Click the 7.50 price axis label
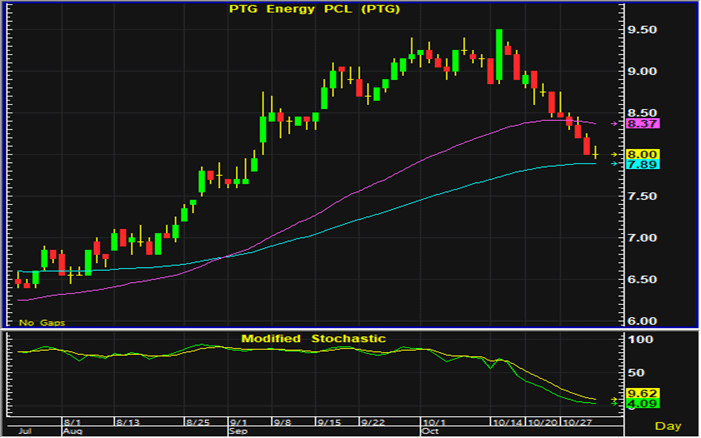 pyautogui.click(x=642, y=196)
